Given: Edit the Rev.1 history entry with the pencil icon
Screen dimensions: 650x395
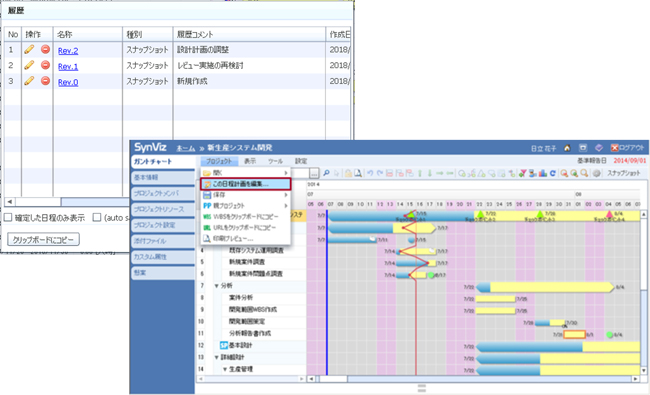Looking at the screenshot, I should [x=29, y=65].
